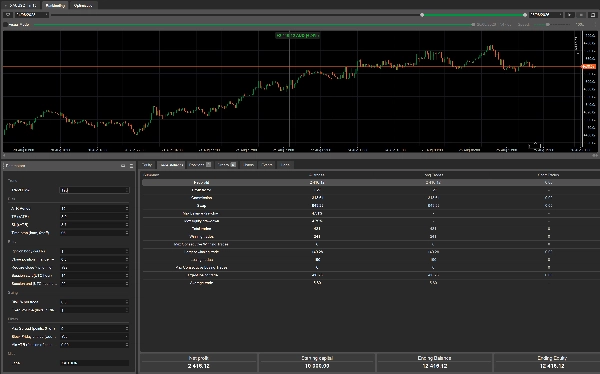Screen dimensions: 600x374
Task: Open the backtest start date dropdown
Action: click(32, 15)
